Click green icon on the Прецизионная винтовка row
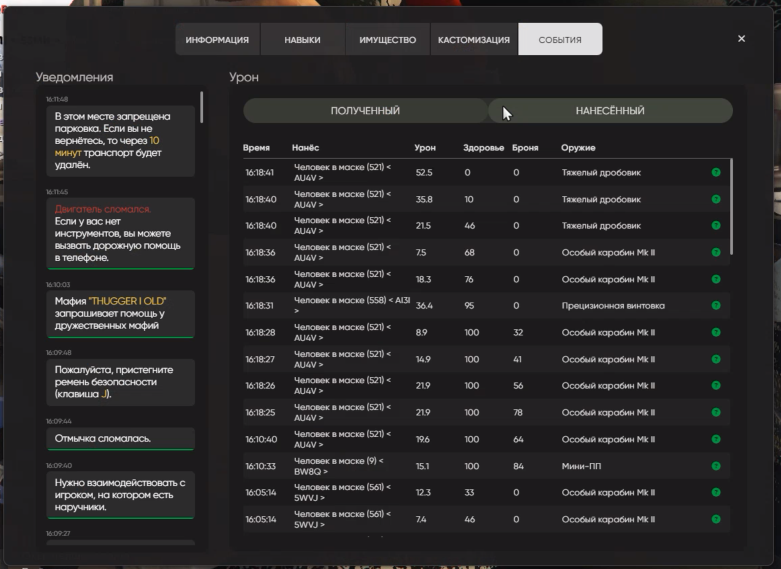Screen dimensions: 781x569 pos(715,306)
